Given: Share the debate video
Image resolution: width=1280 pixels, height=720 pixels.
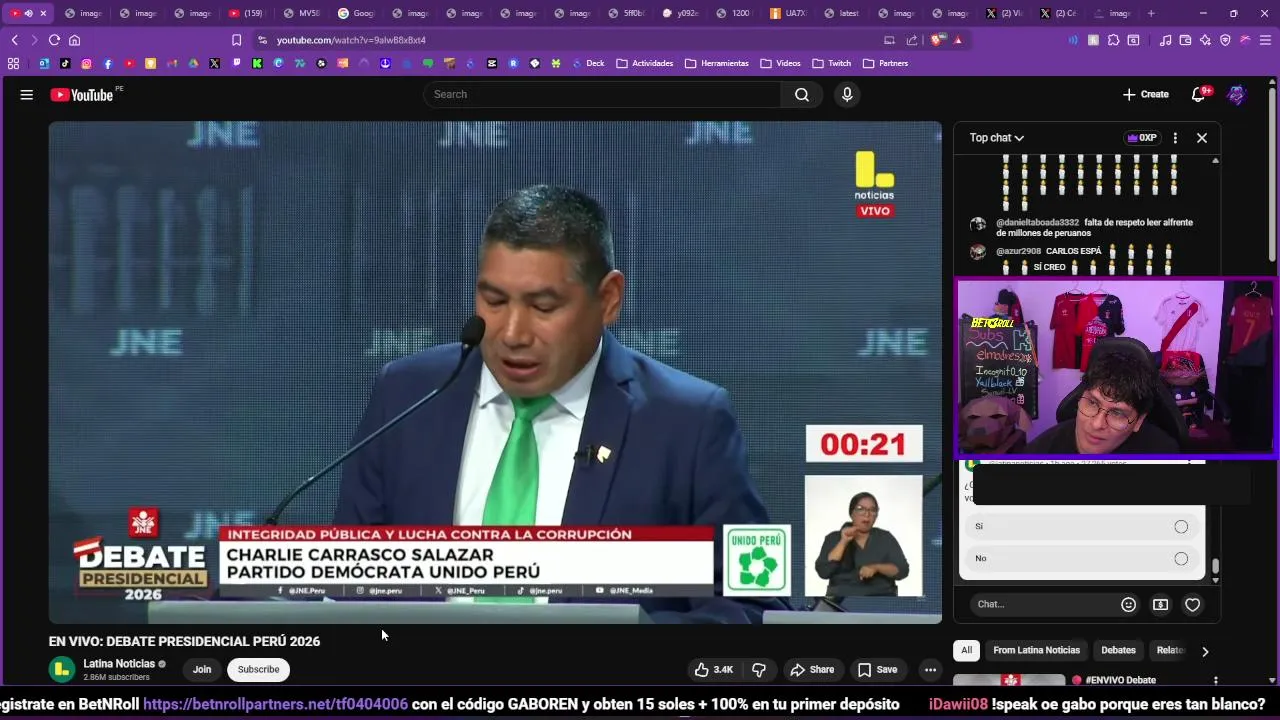Looking at the screenshot, I should click(811, 670).
